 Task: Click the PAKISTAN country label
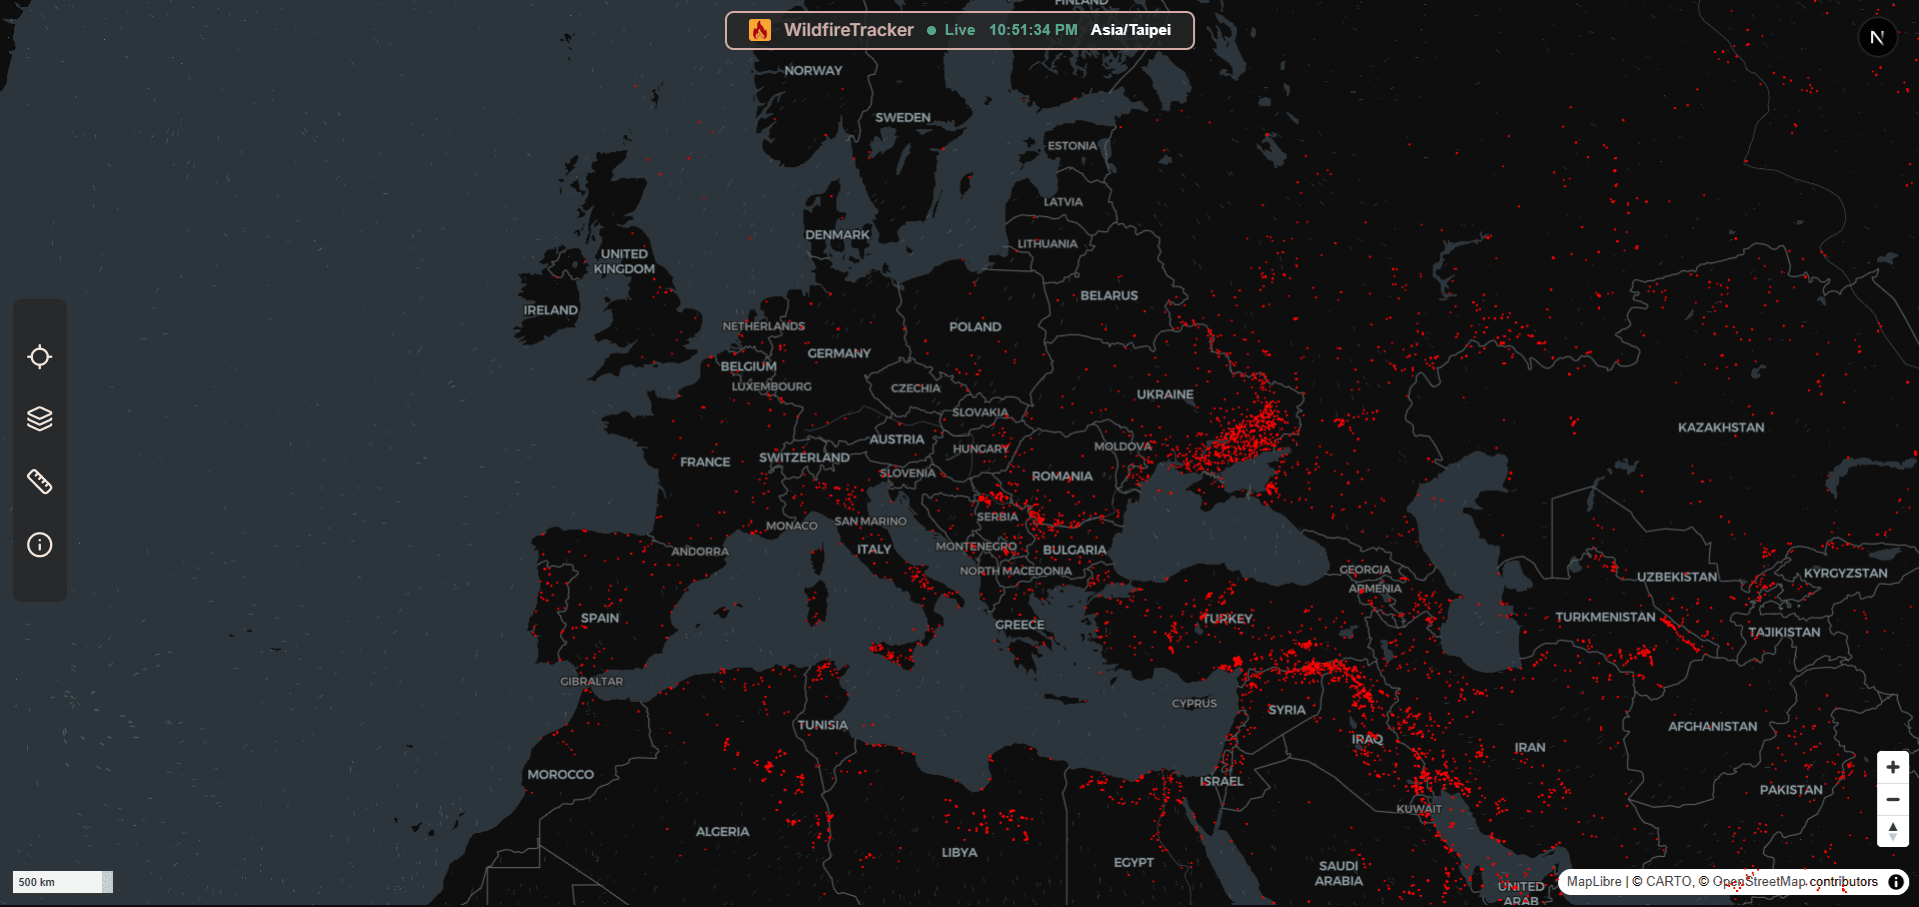[1791, 790]
